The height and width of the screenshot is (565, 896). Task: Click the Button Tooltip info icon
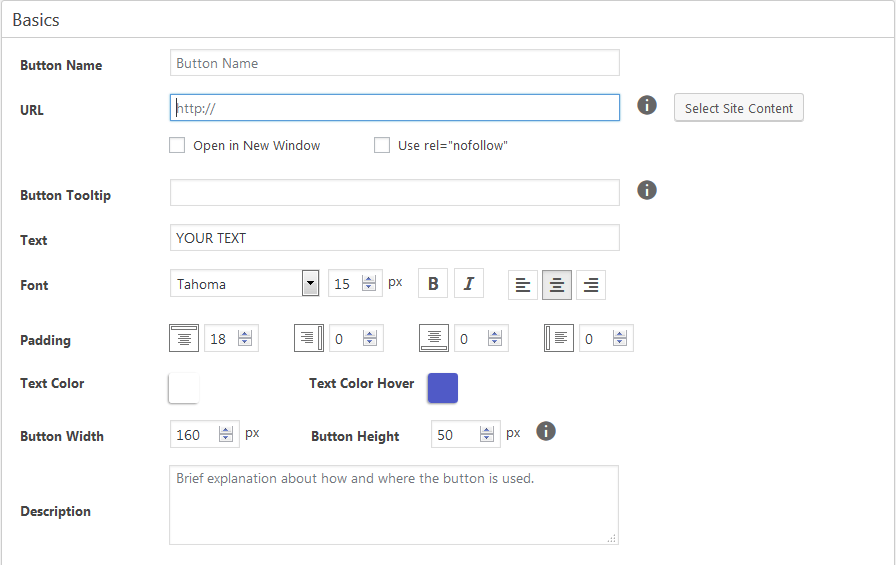647,190
